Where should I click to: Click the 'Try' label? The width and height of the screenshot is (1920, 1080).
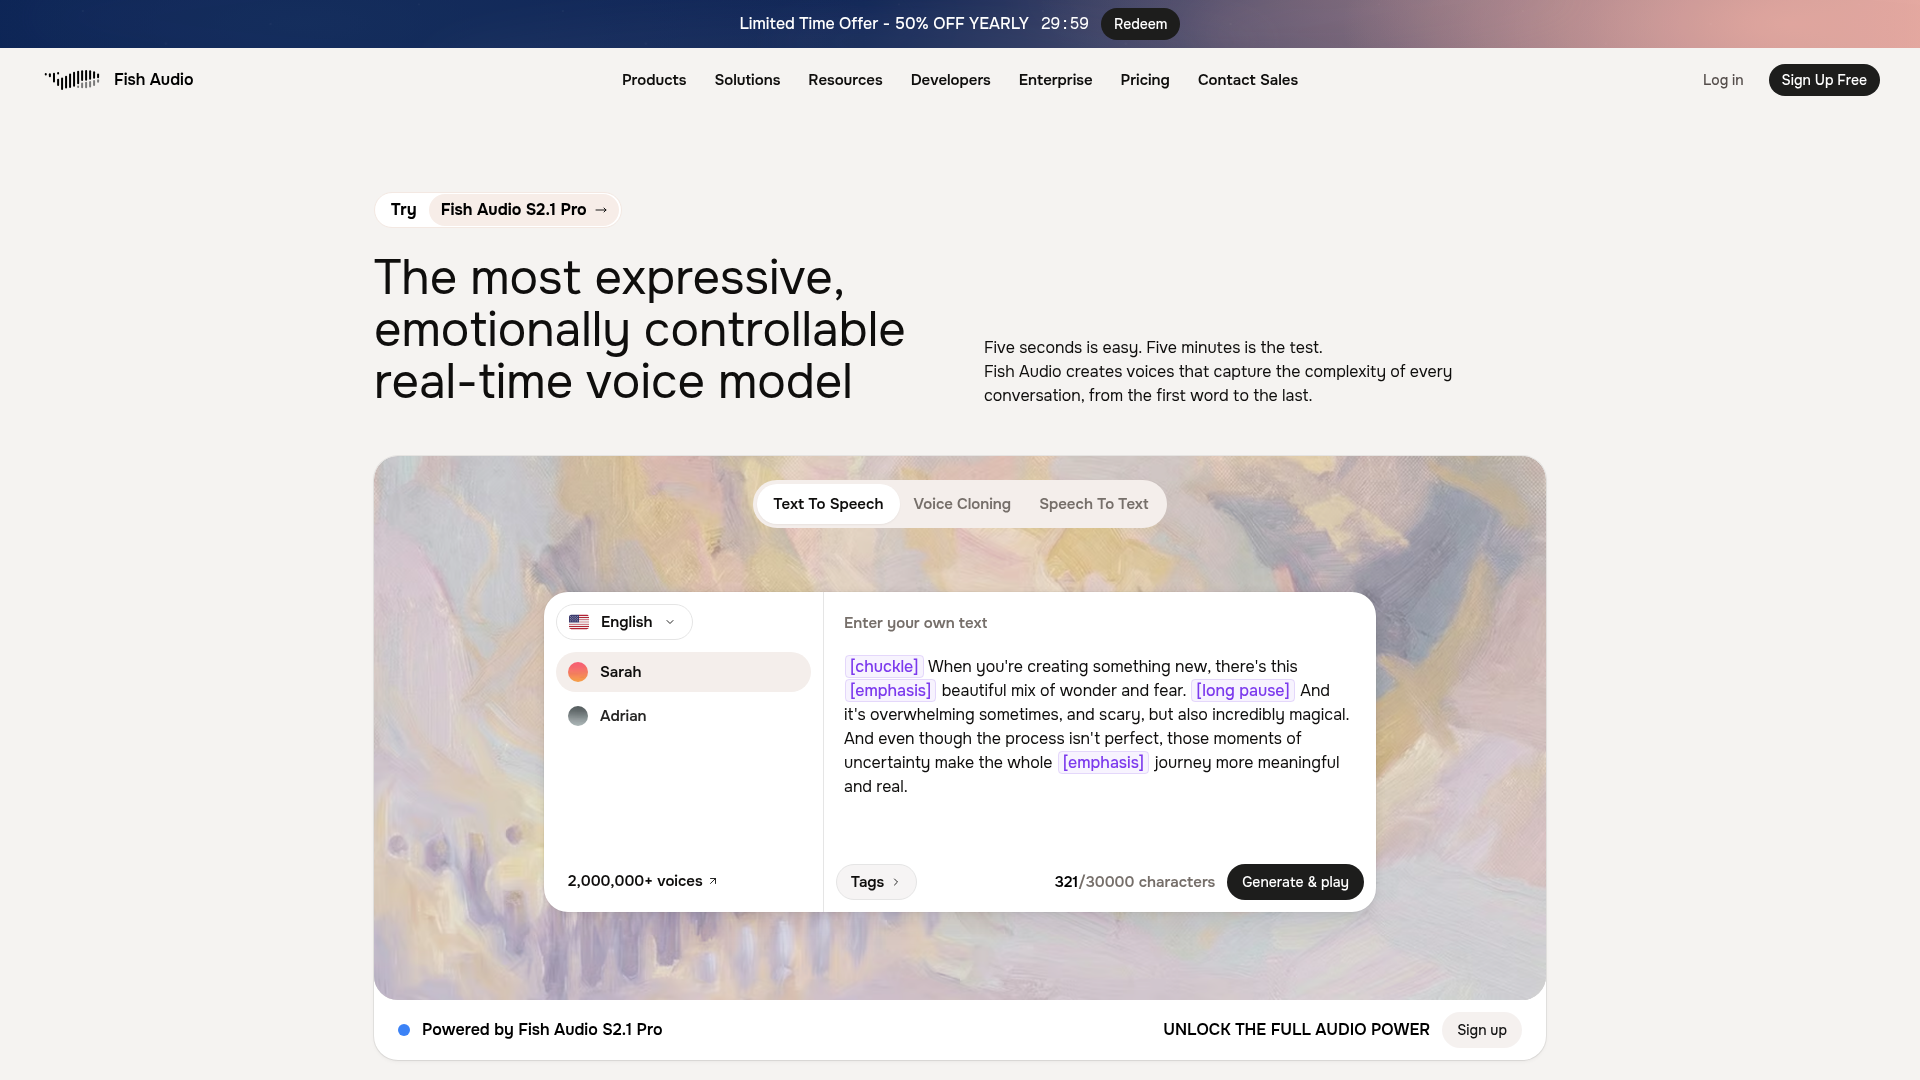click(x=403, y=210)
